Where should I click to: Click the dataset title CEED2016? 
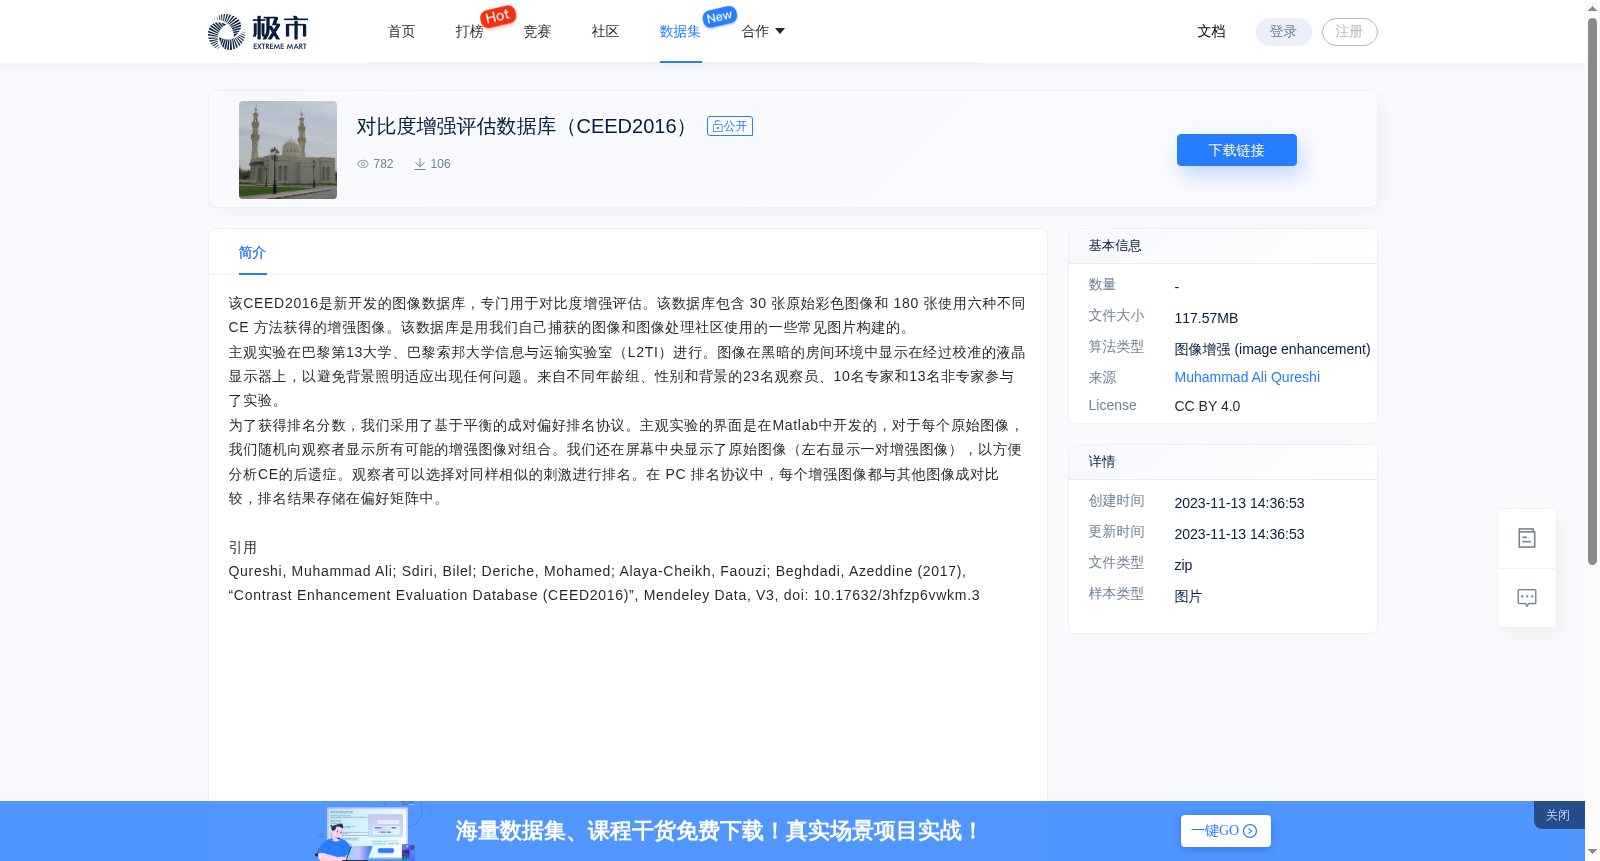pos(525,126)
